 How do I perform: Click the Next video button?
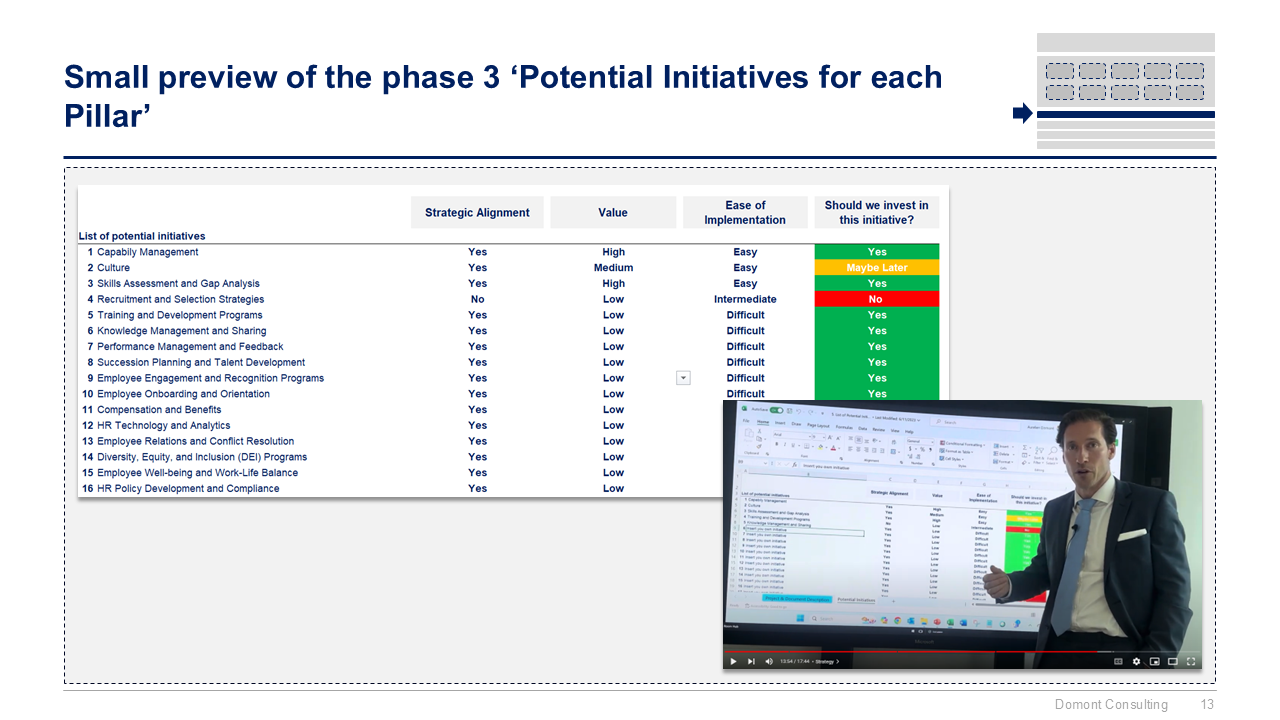pos(751,661)
